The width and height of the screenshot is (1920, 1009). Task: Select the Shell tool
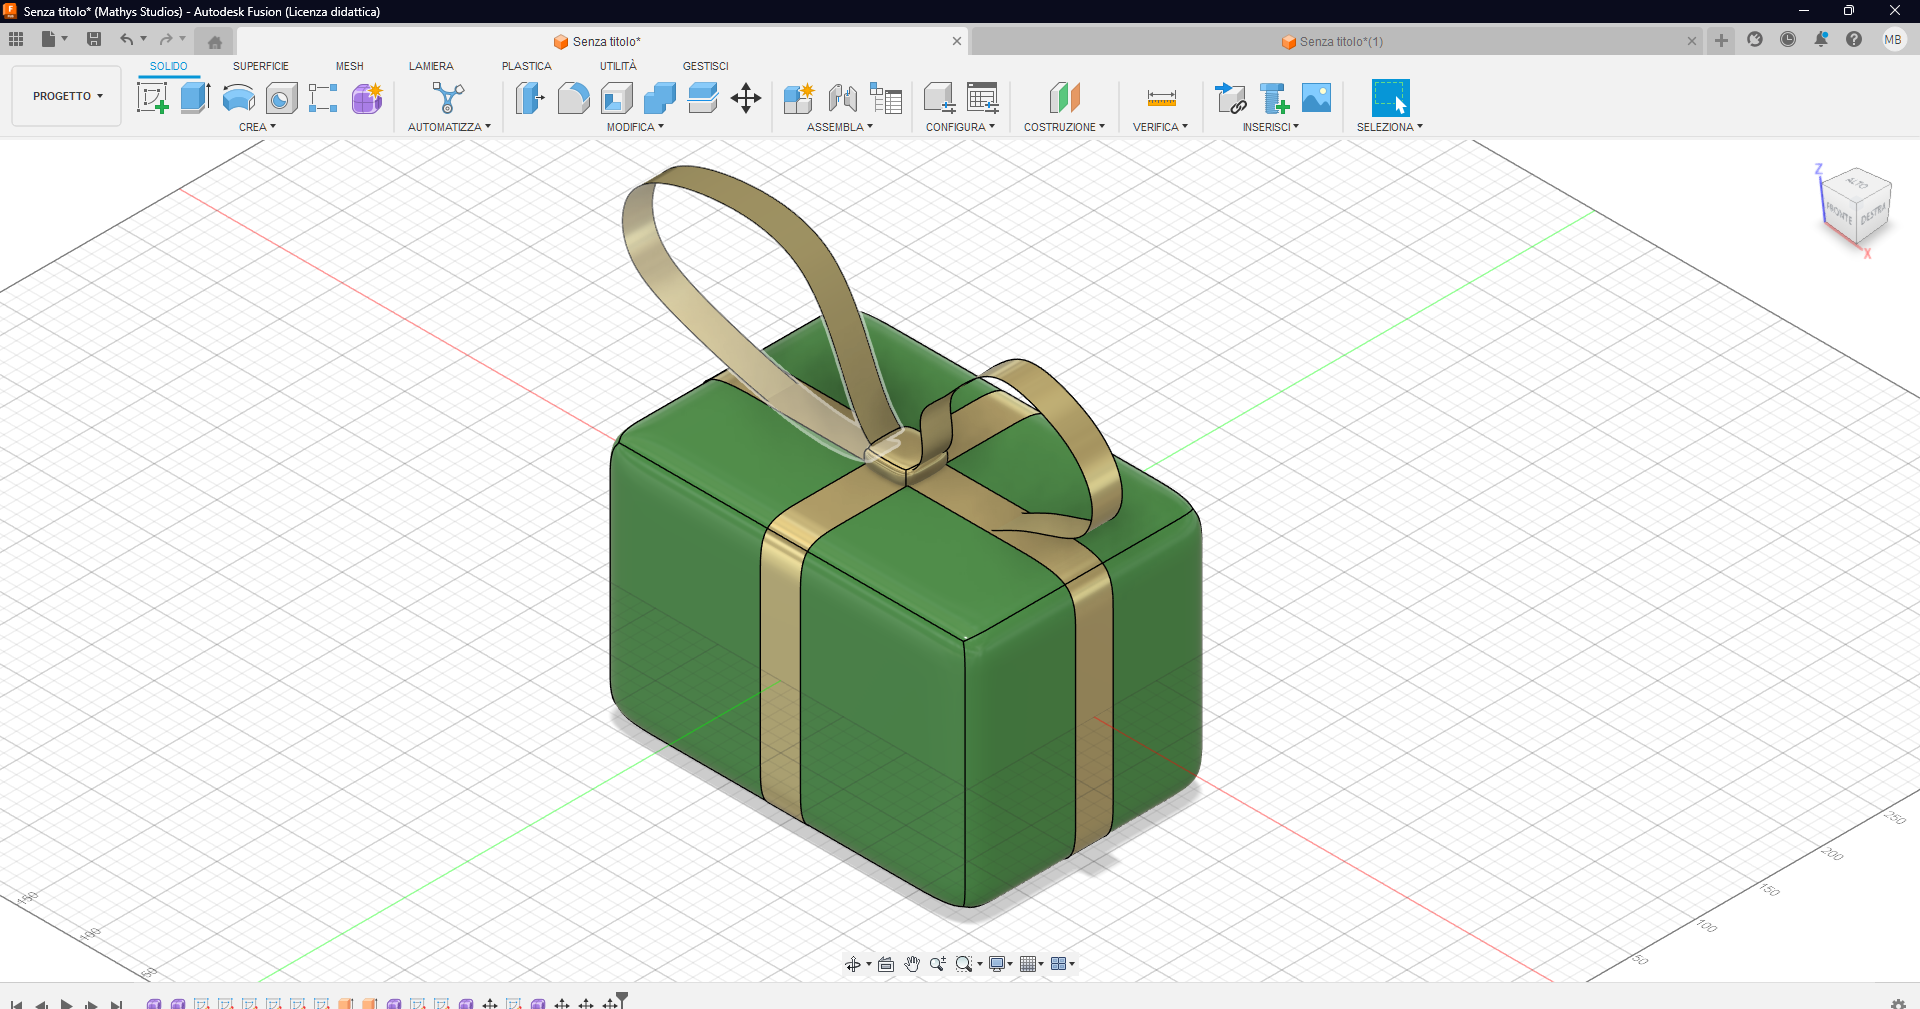click(x=617, y=98)
